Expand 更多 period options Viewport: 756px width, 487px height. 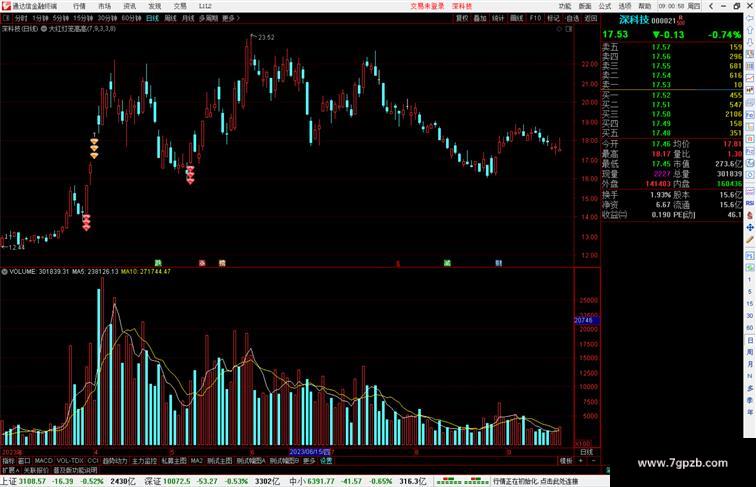[230, 18]
